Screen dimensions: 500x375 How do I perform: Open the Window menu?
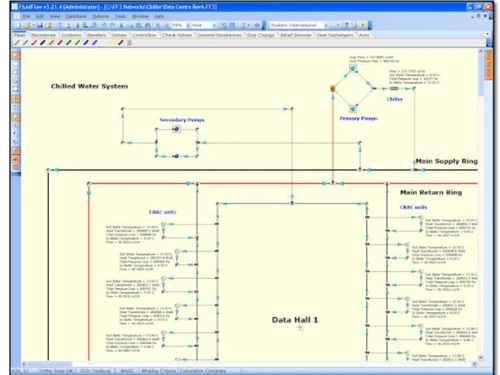(140, 16)
